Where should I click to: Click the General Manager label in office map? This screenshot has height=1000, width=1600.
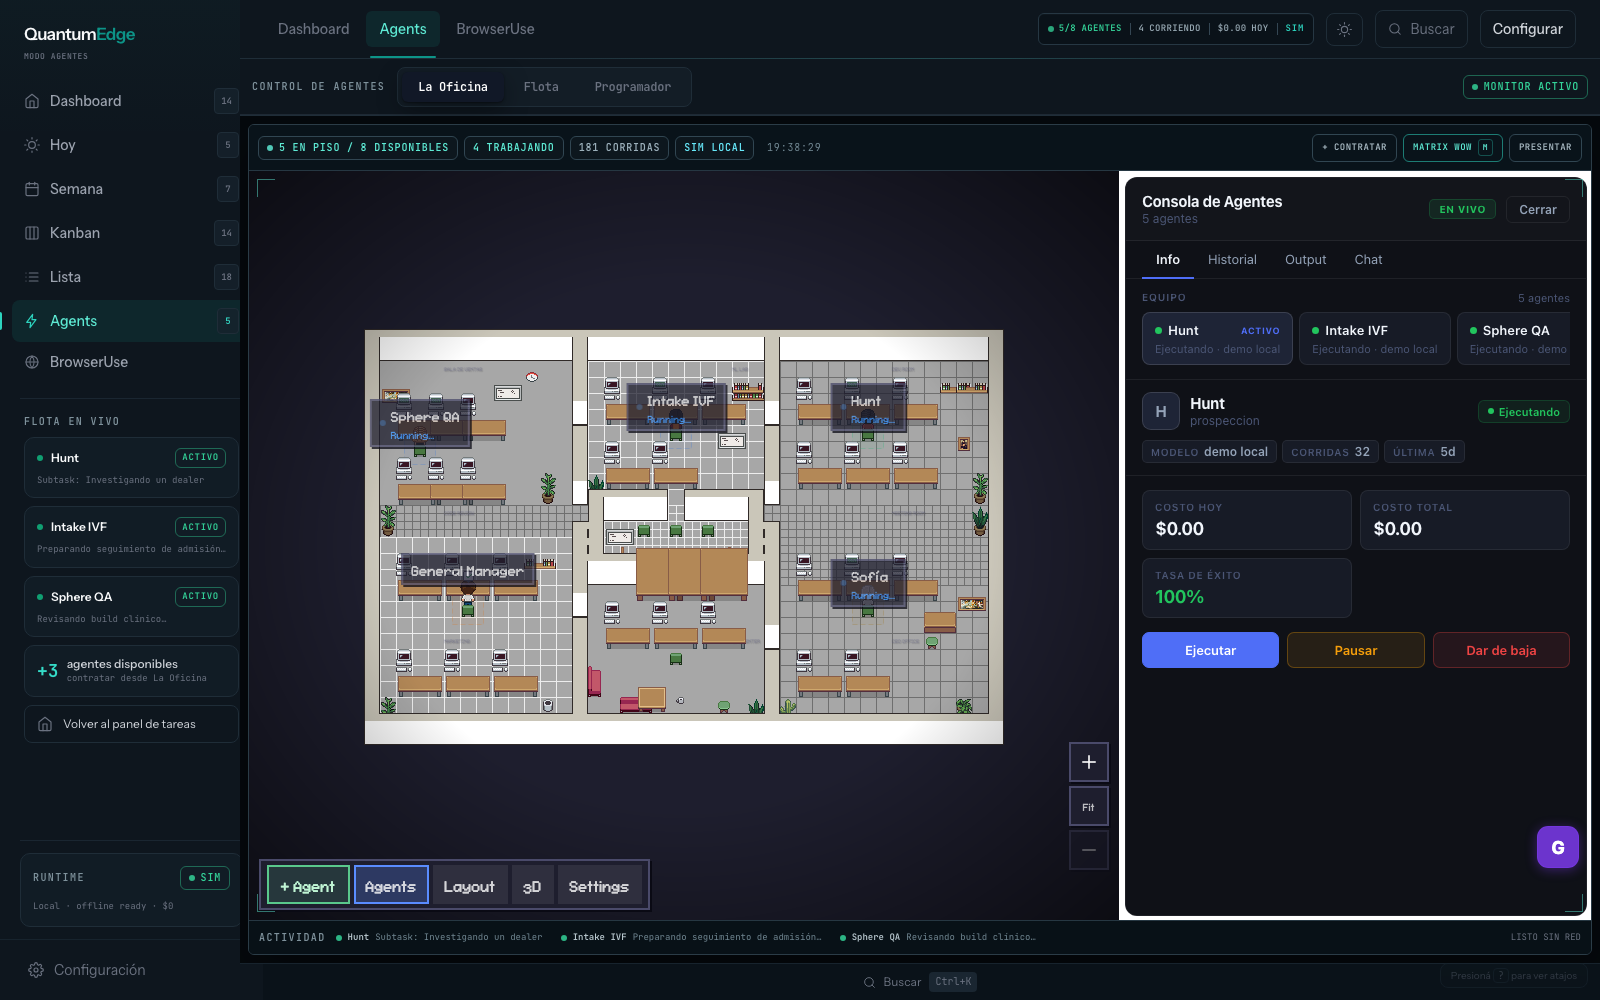click(466, 571)
